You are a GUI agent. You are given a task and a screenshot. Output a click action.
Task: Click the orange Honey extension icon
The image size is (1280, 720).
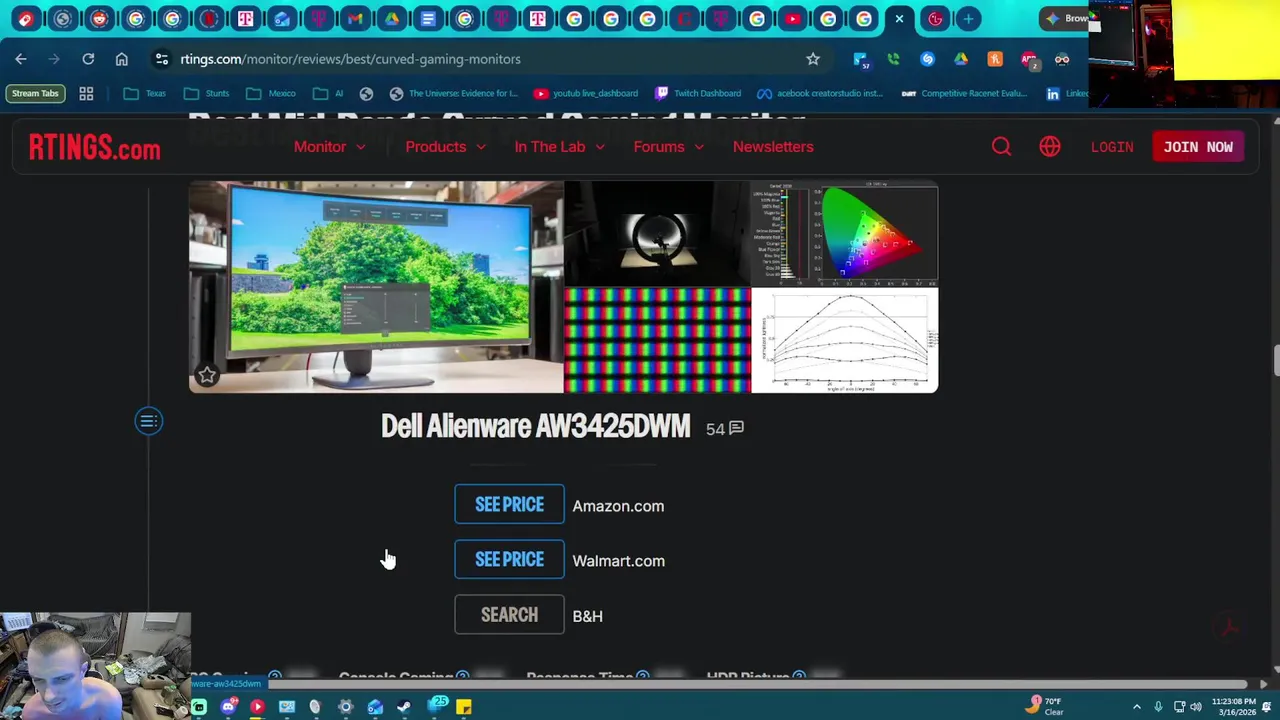coord(995,59)
